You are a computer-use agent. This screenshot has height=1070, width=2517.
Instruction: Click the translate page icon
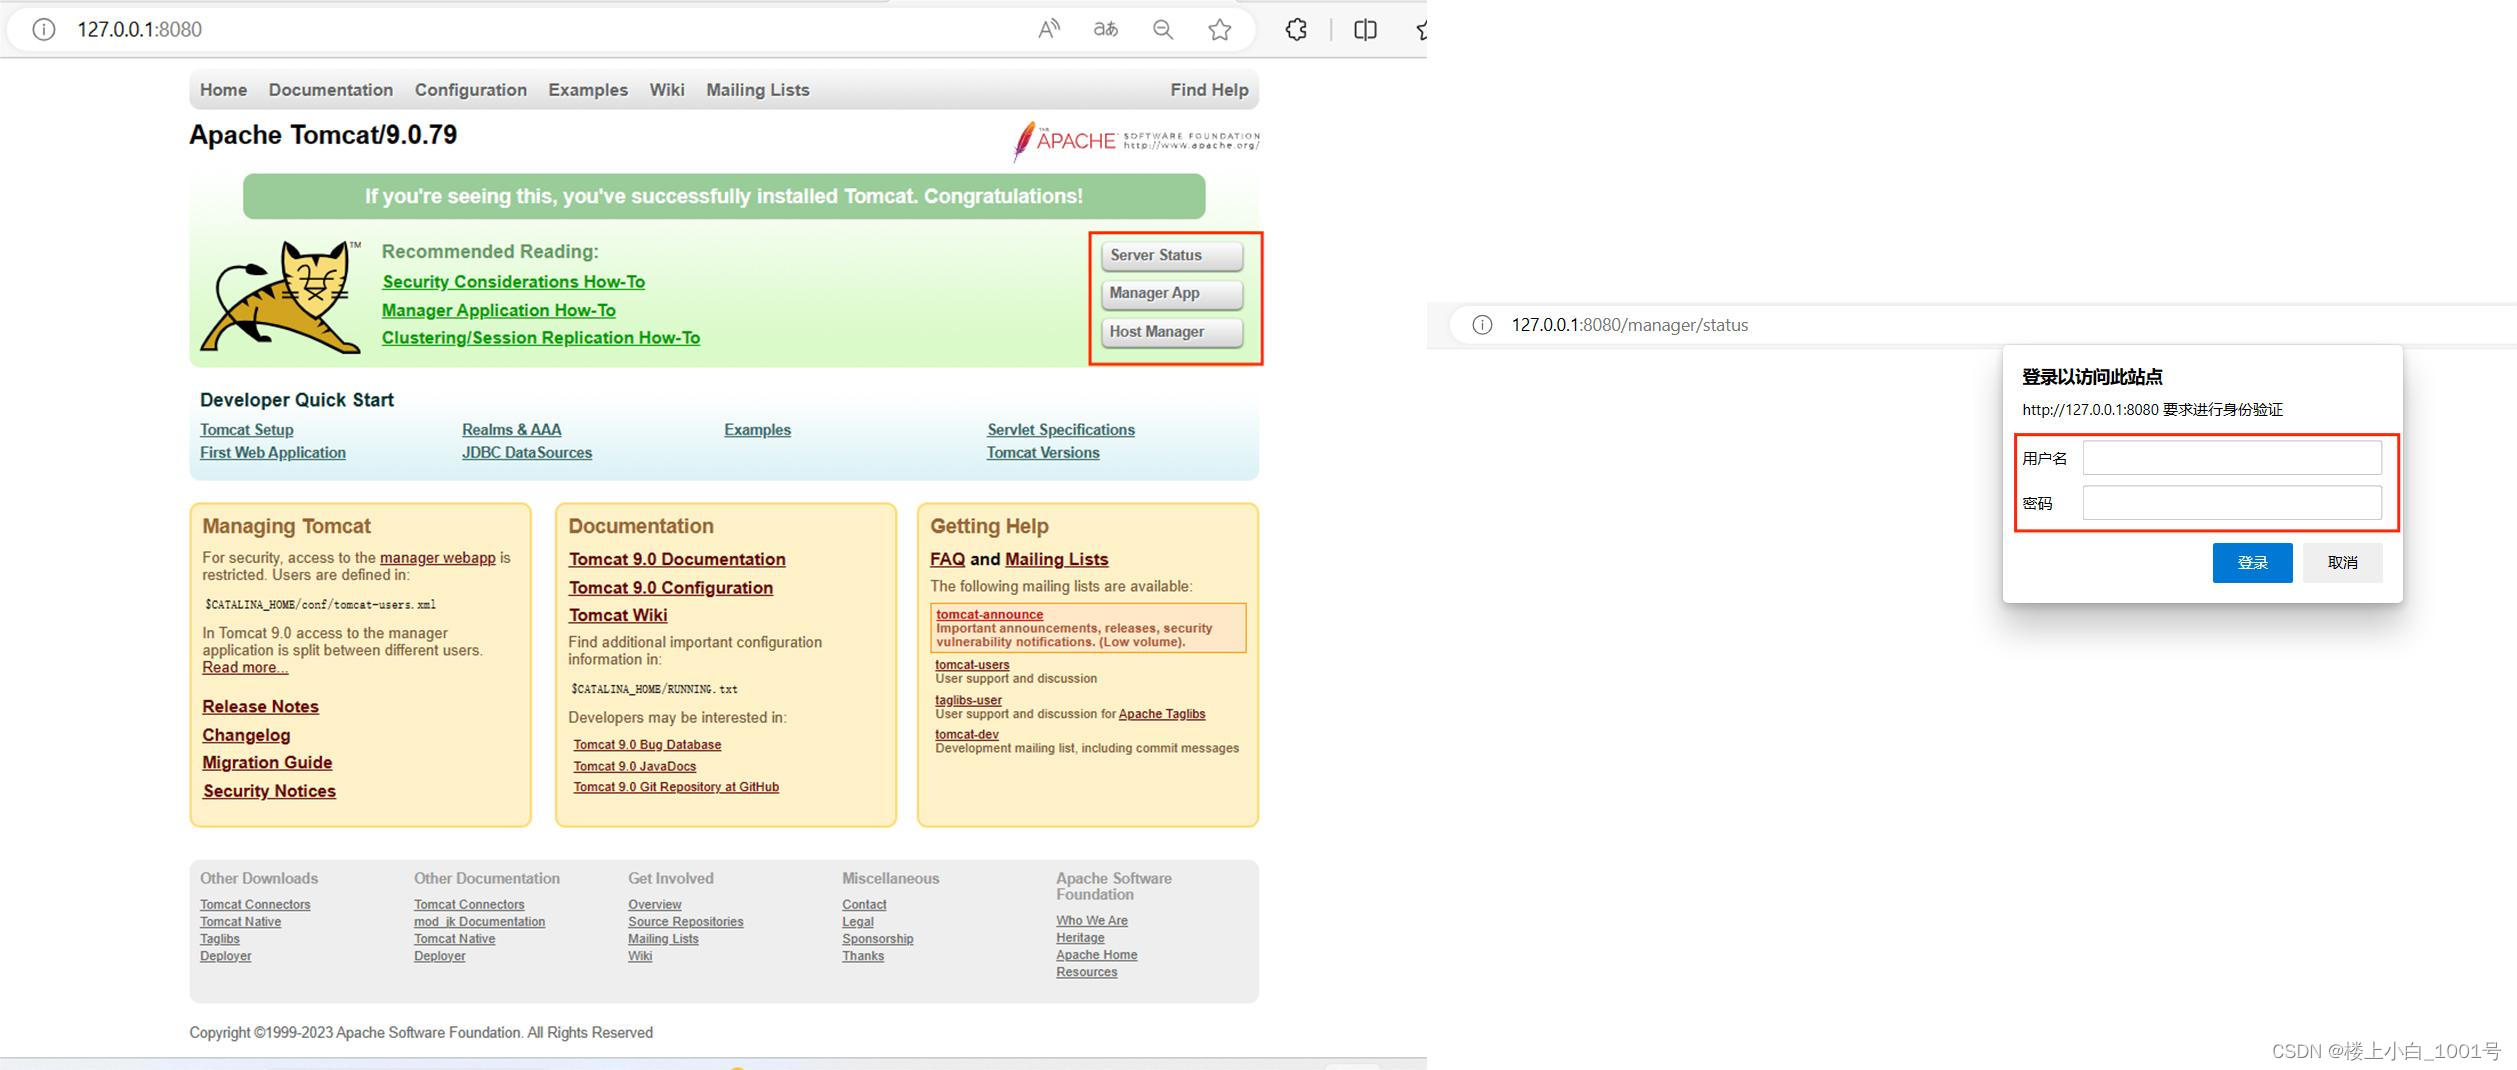coord(1105,29)
